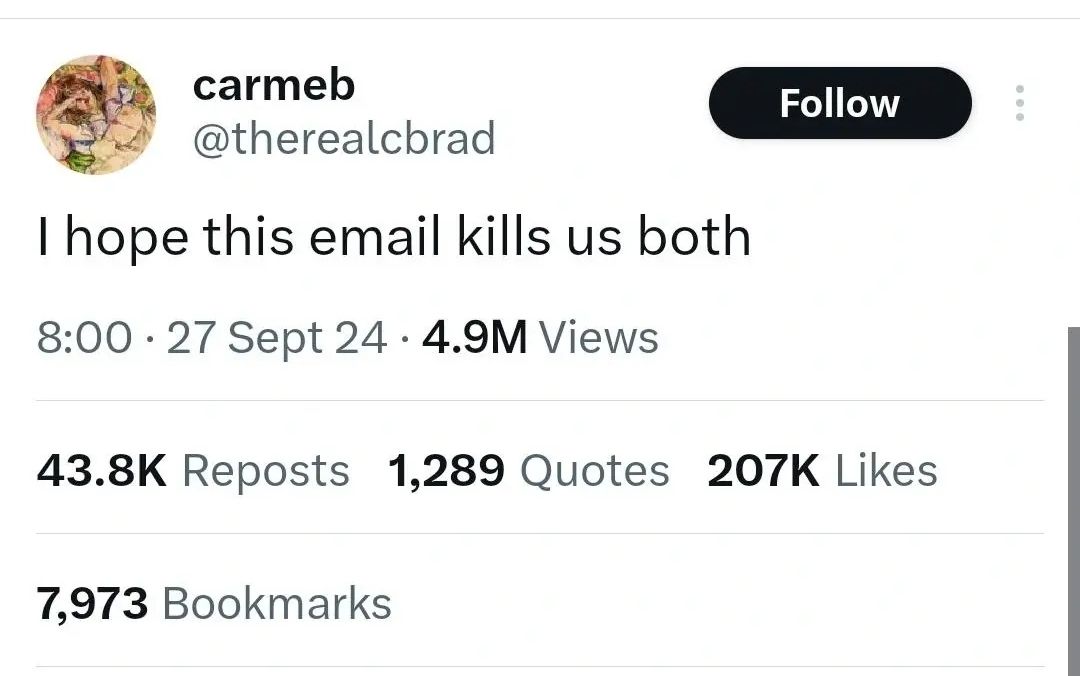
Task: Follow the account therealcbrad
Action: click(839, 103)
